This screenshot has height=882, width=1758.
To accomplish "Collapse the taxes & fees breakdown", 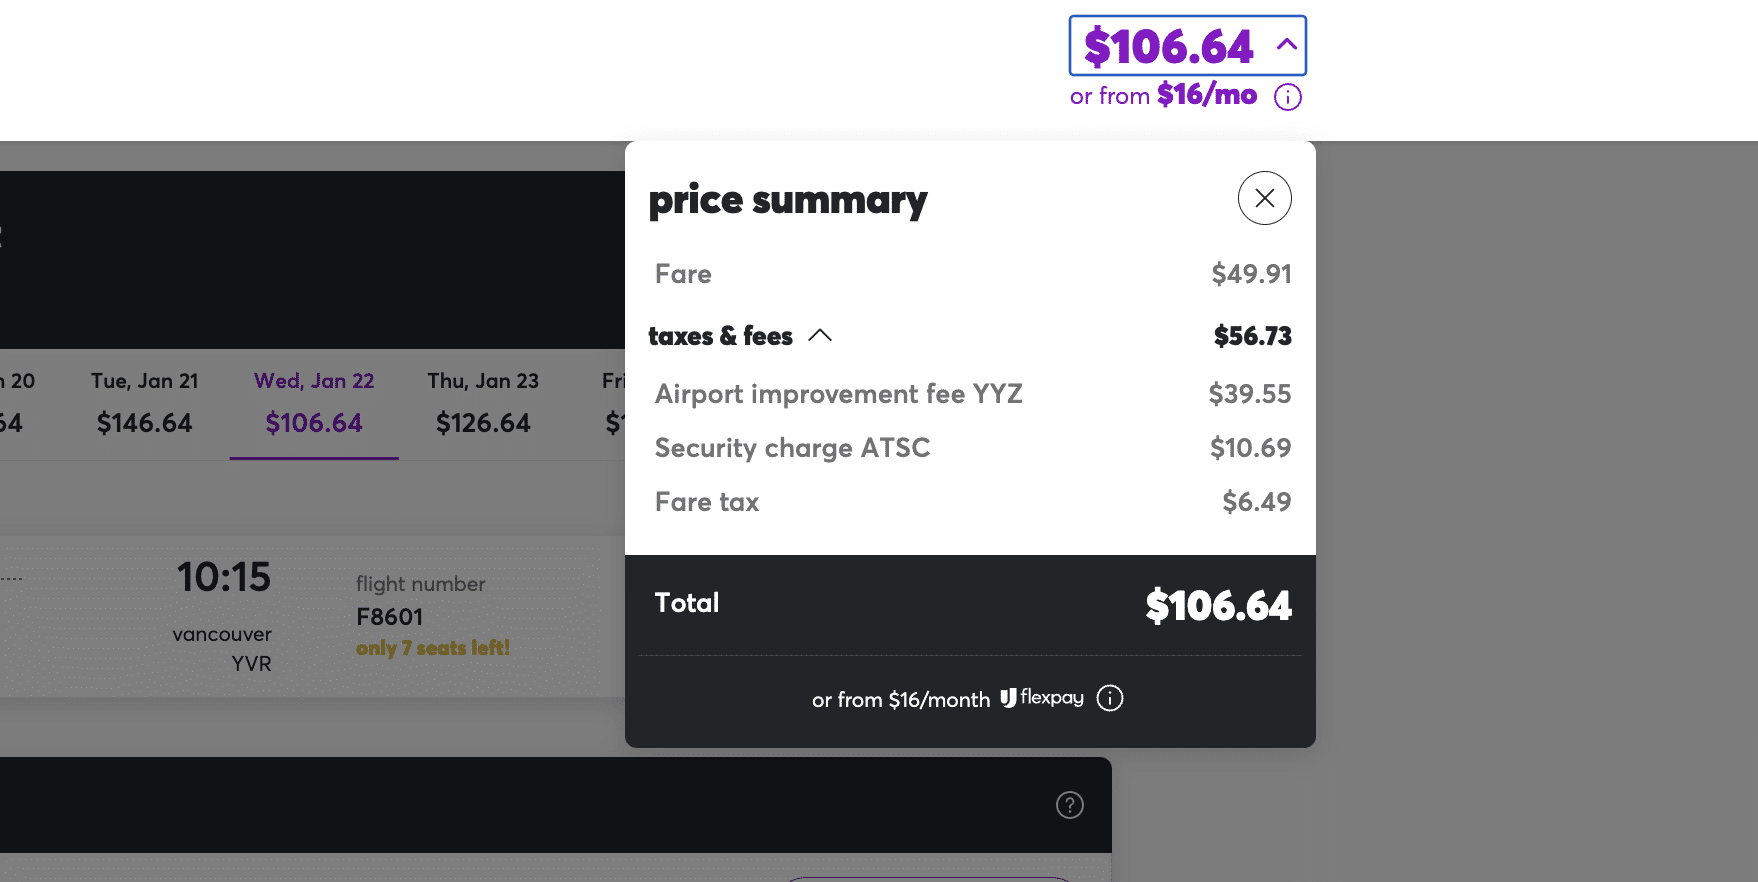I will click(820, 336).
